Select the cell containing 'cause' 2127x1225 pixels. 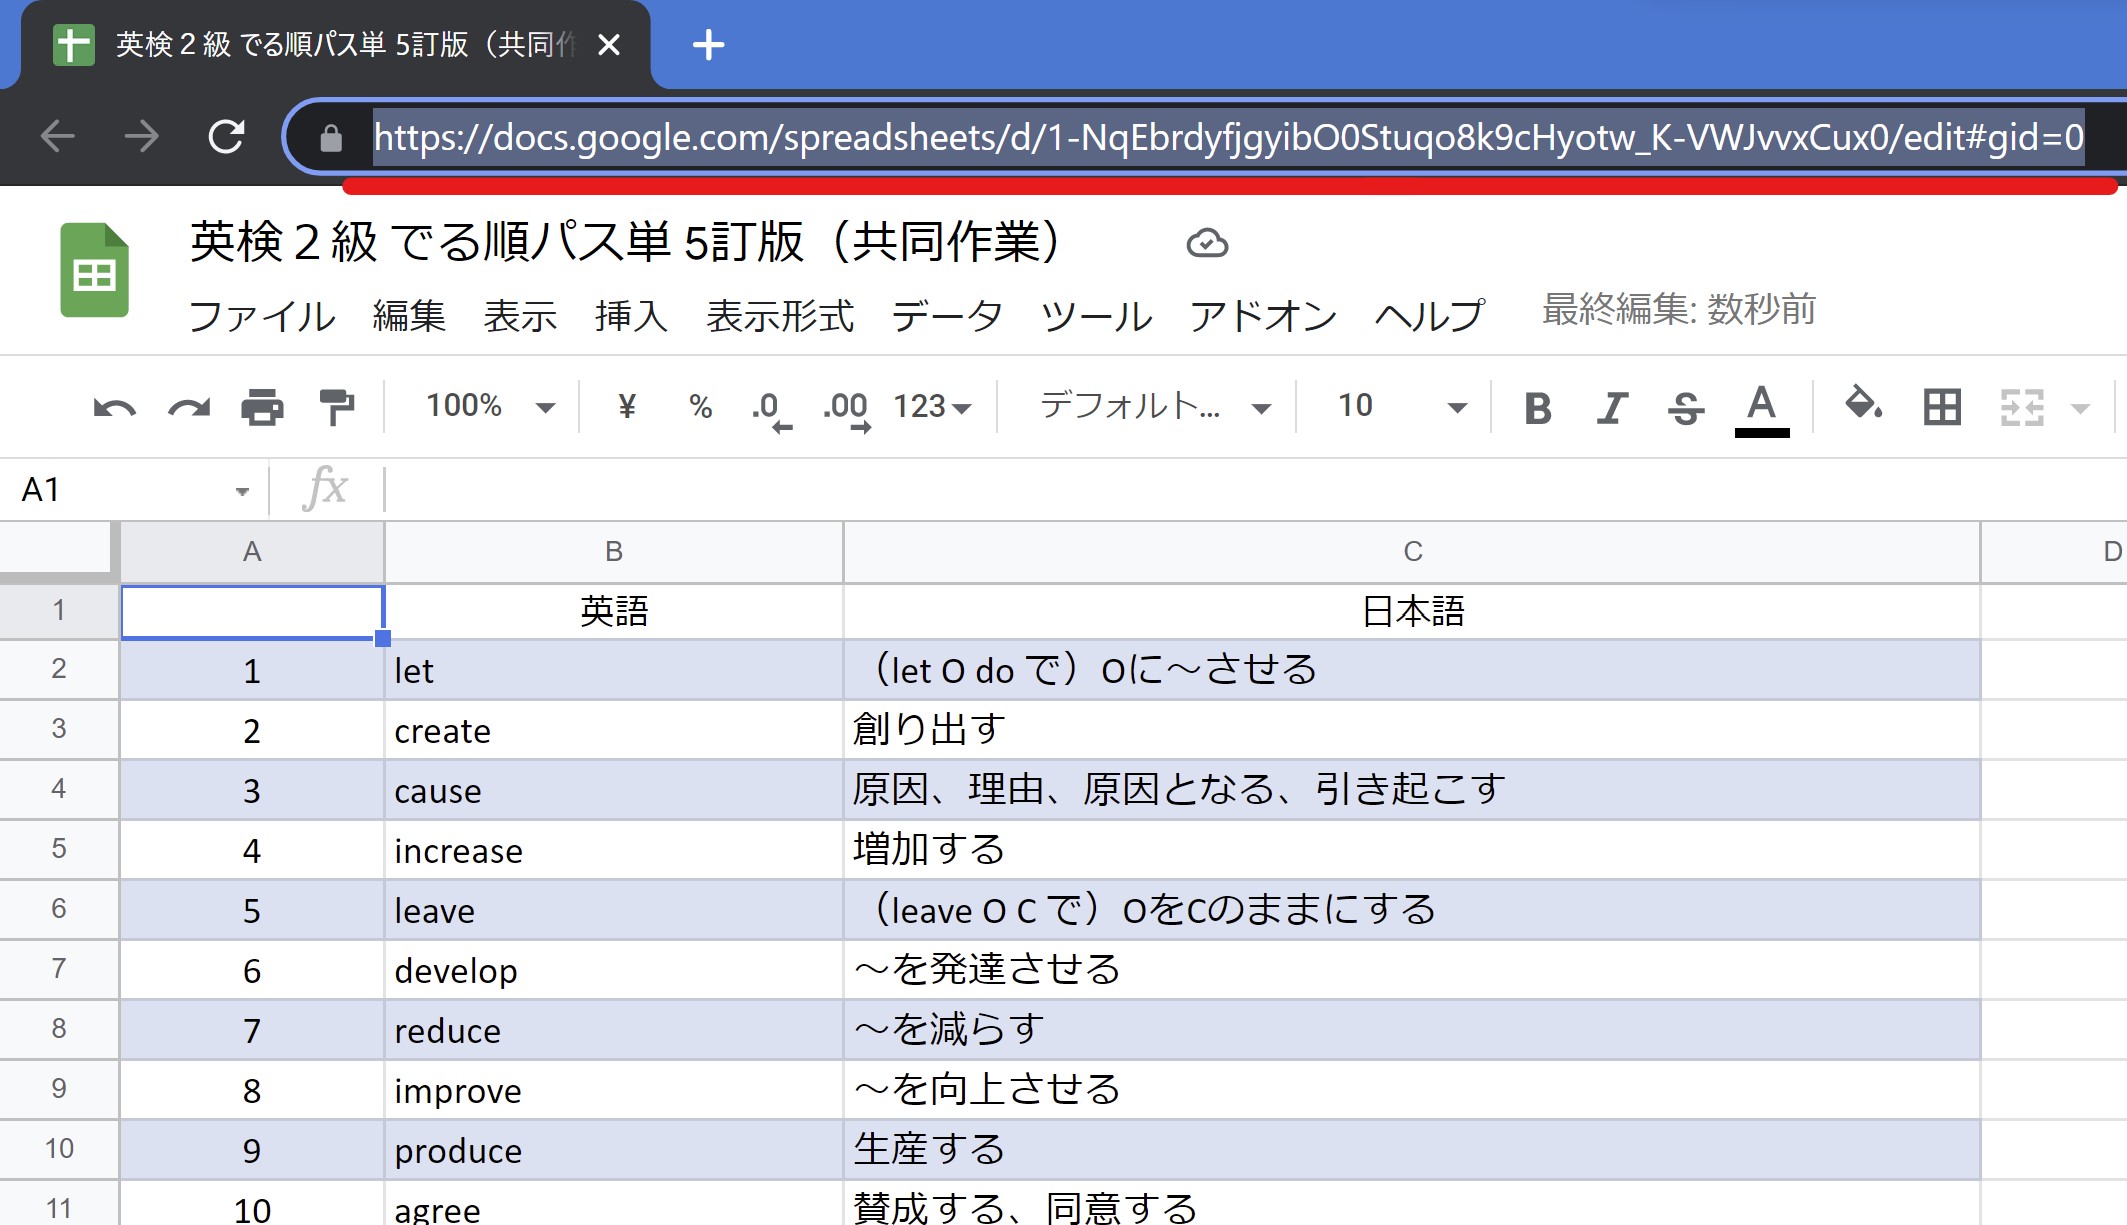click(614, 790)
